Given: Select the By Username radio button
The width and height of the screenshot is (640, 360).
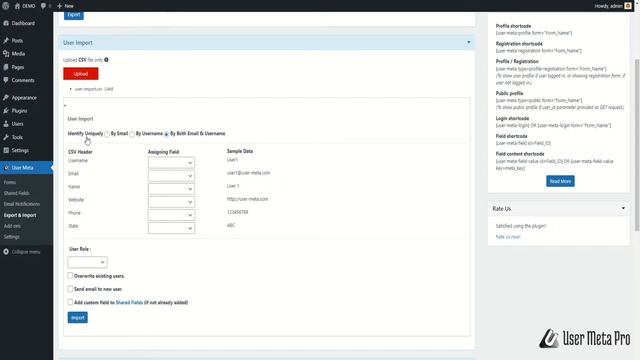Looking at the screenshot, I should pyautogui.click(x=132, y=134).
